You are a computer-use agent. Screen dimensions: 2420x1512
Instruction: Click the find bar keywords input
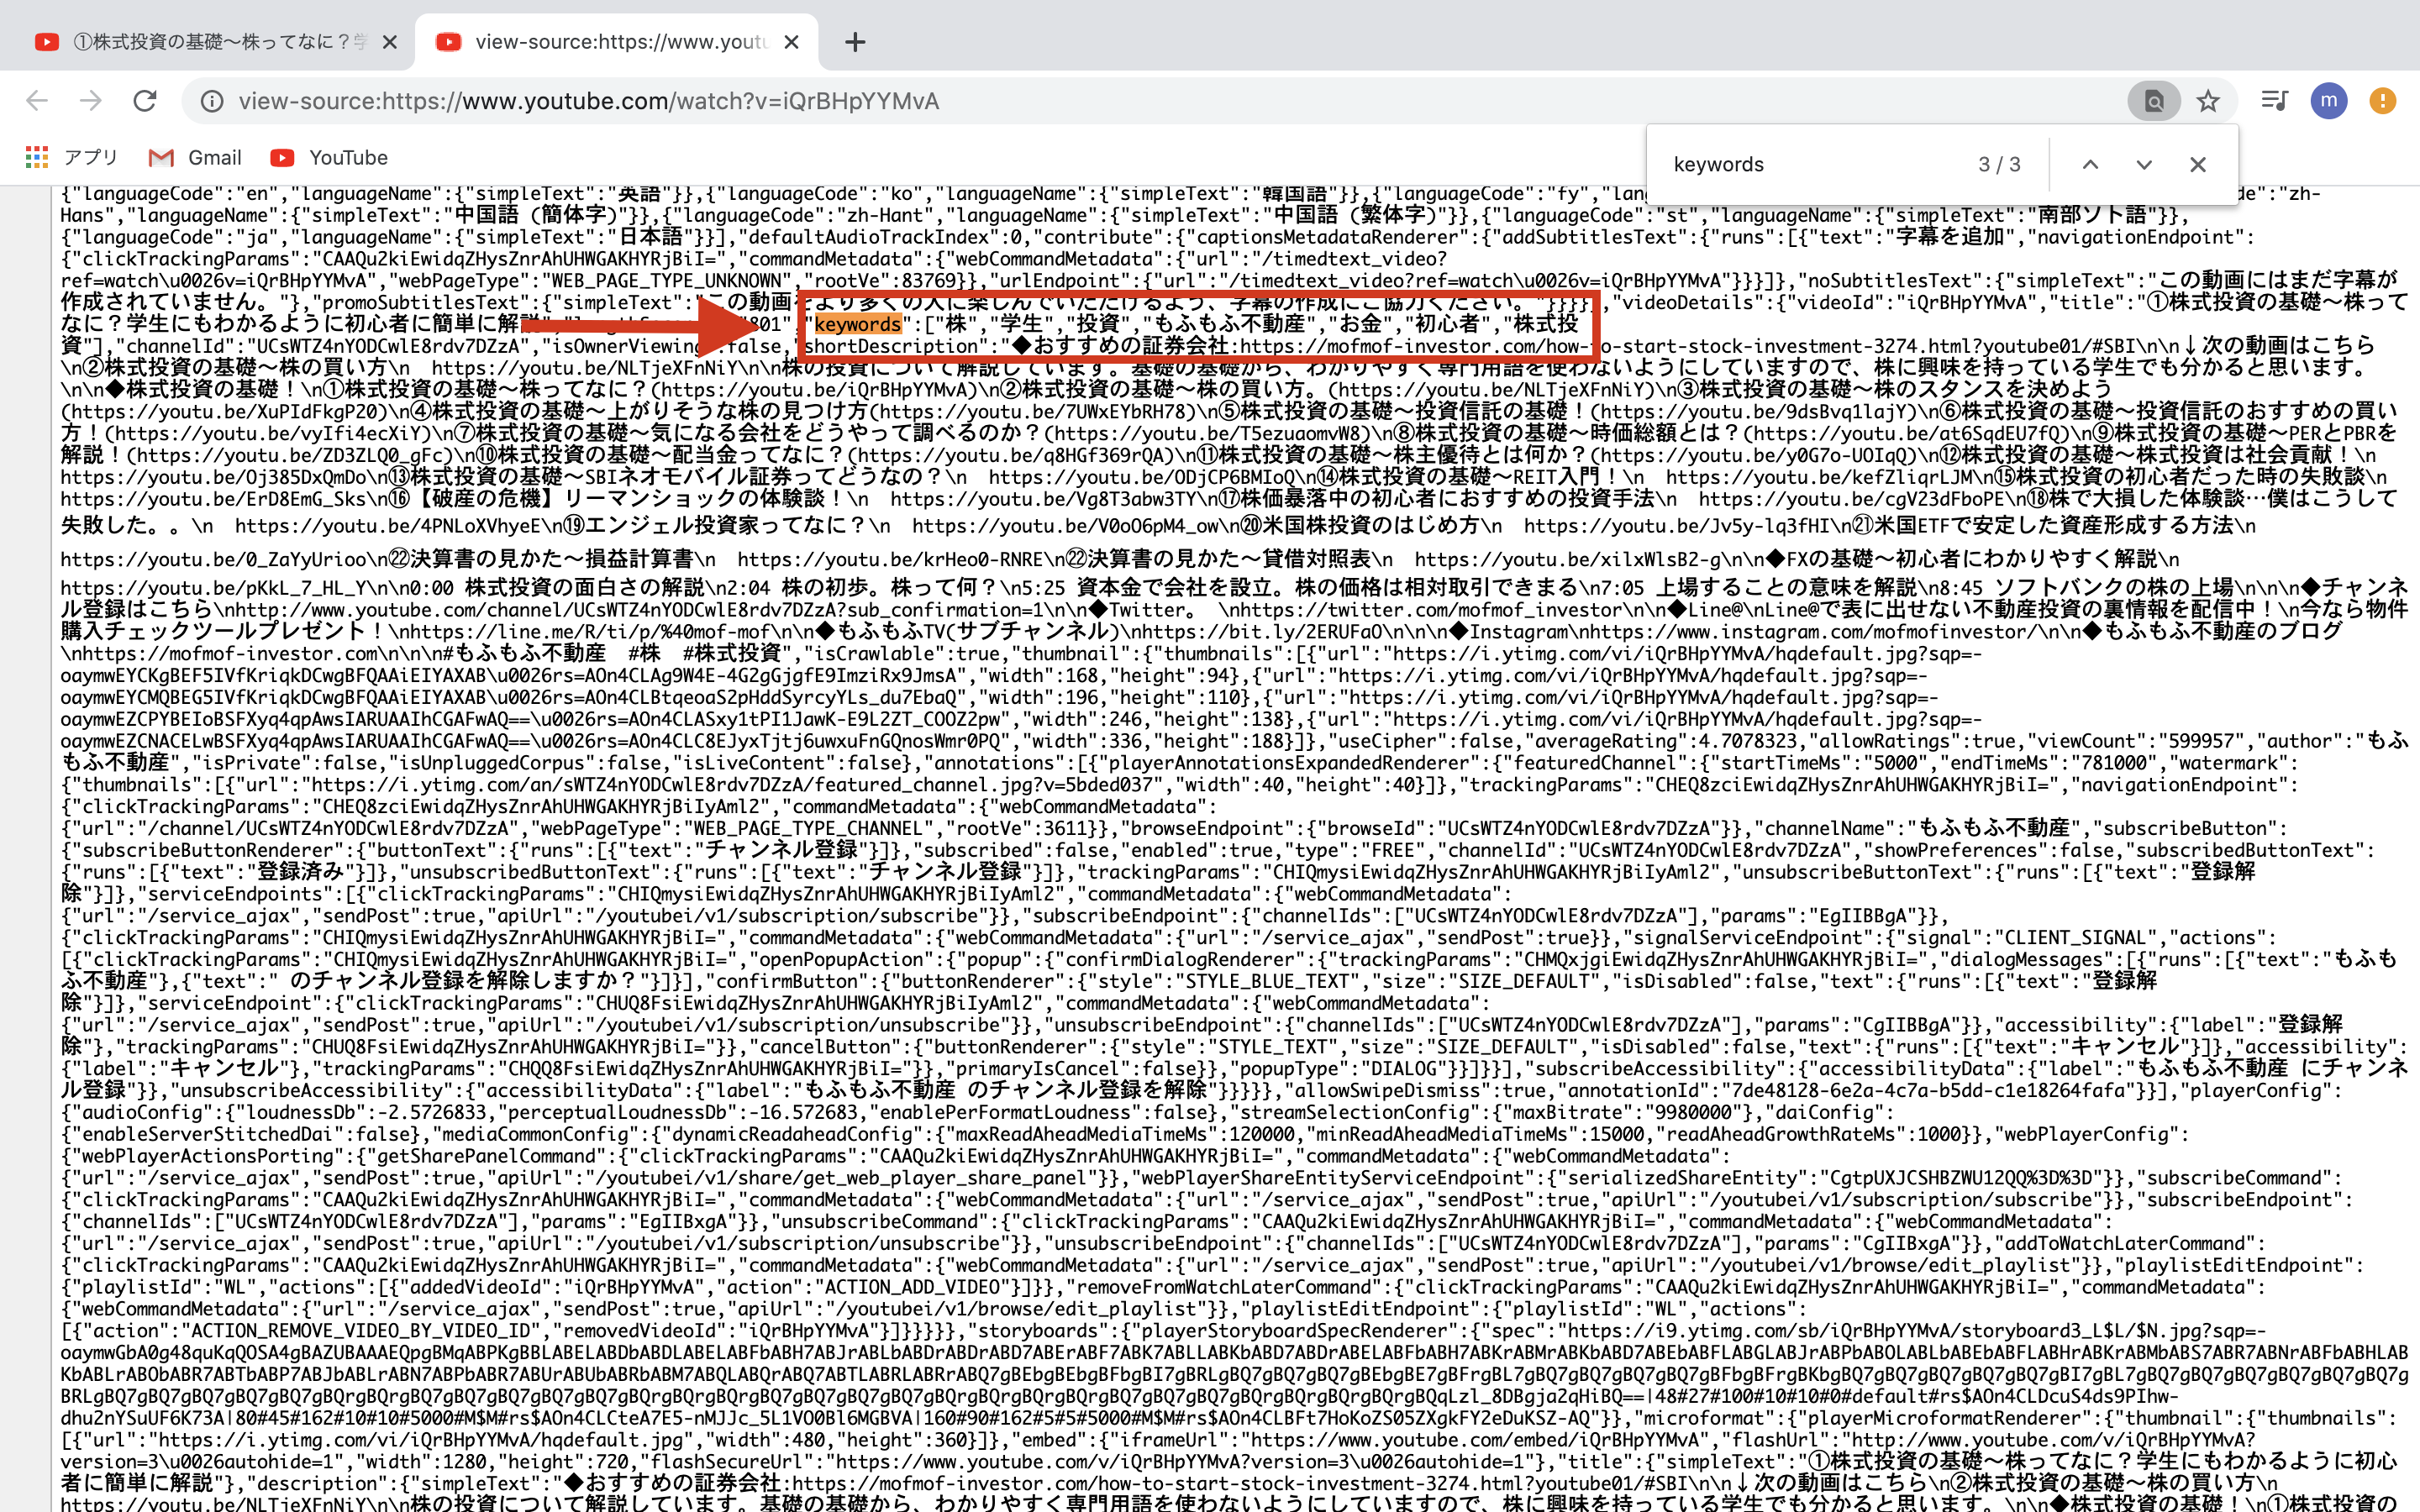(1810, 164)
